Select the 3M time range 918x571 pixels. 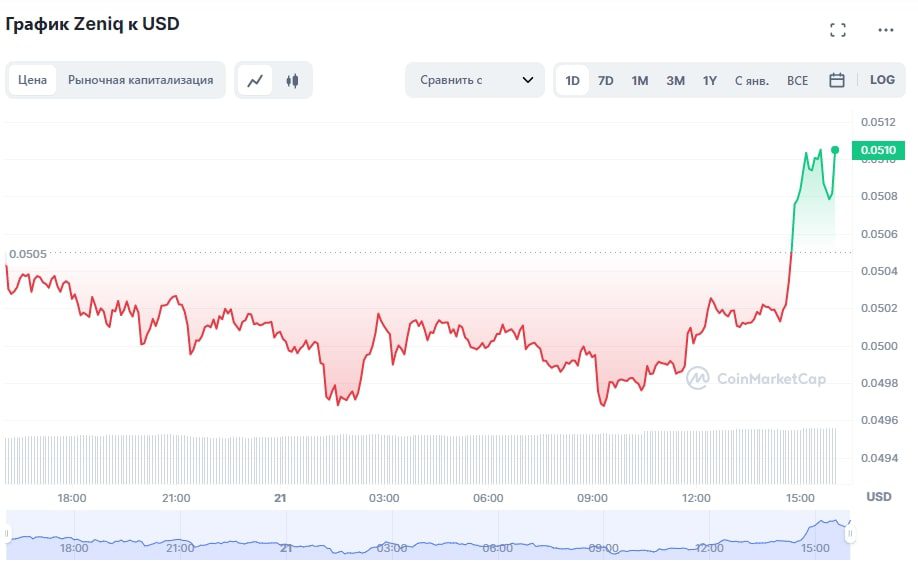pos(675,81)
